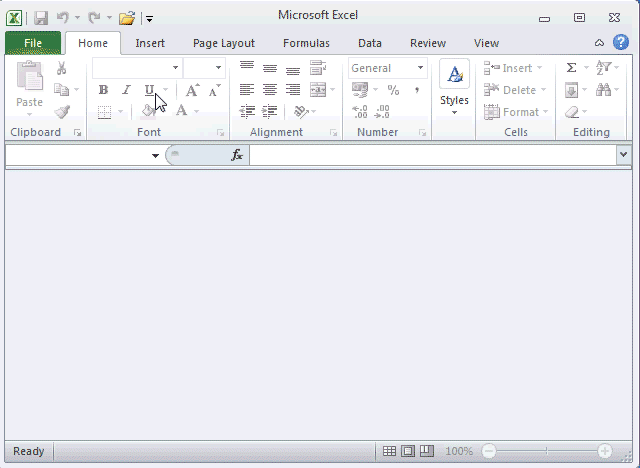Screen dimensions: 640x468
Task: Switch to the Formulas tab
Action: pos(306,43)
